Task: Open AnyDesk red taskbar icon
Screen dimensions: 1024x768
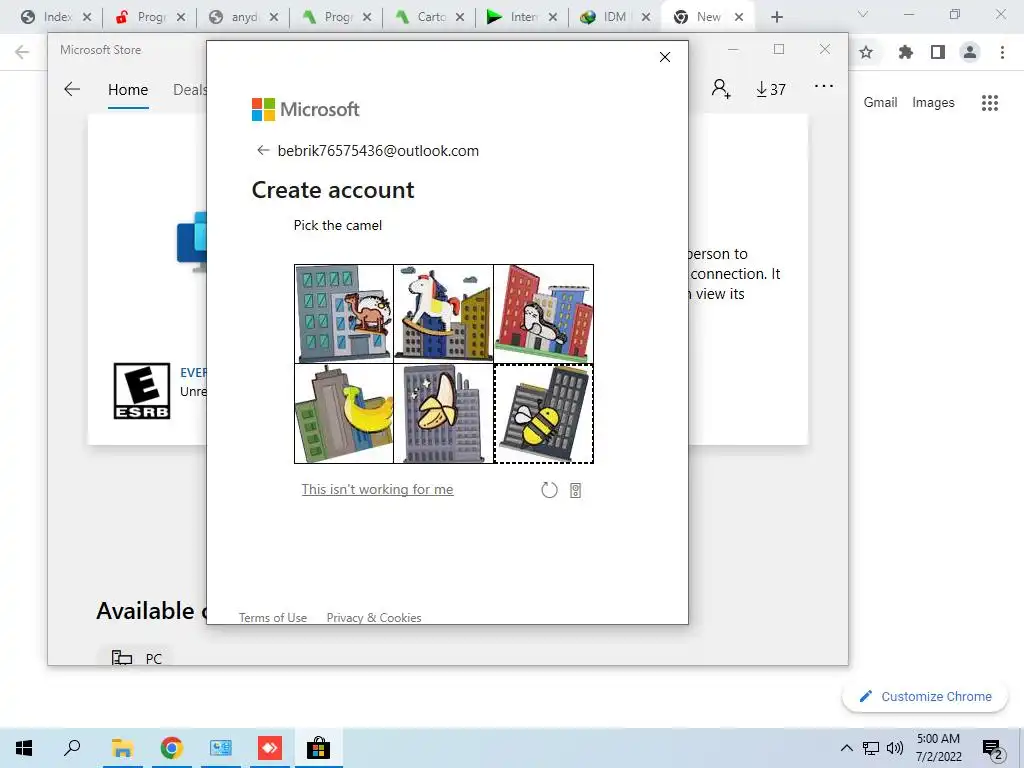Action: point(270,748)
